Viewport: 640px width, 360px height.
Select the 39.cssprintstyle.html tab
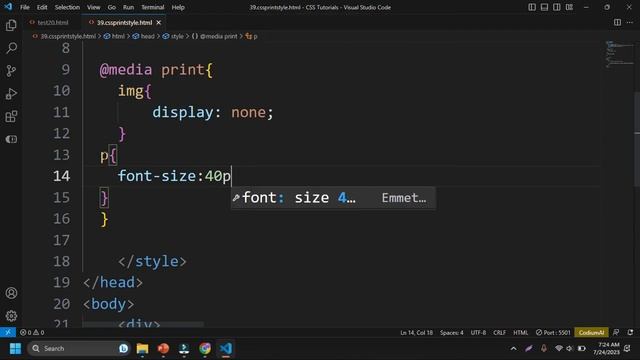124,22
